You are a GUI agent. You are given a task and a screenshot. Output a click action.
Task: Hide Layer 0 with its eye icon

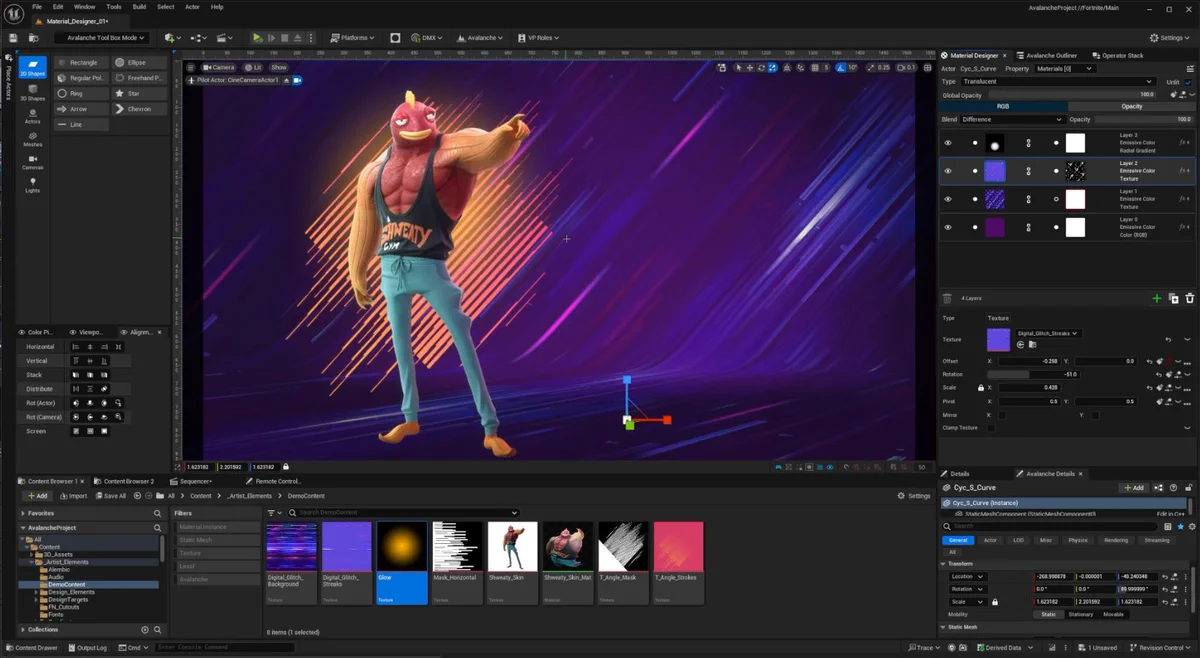click(948, 227)
